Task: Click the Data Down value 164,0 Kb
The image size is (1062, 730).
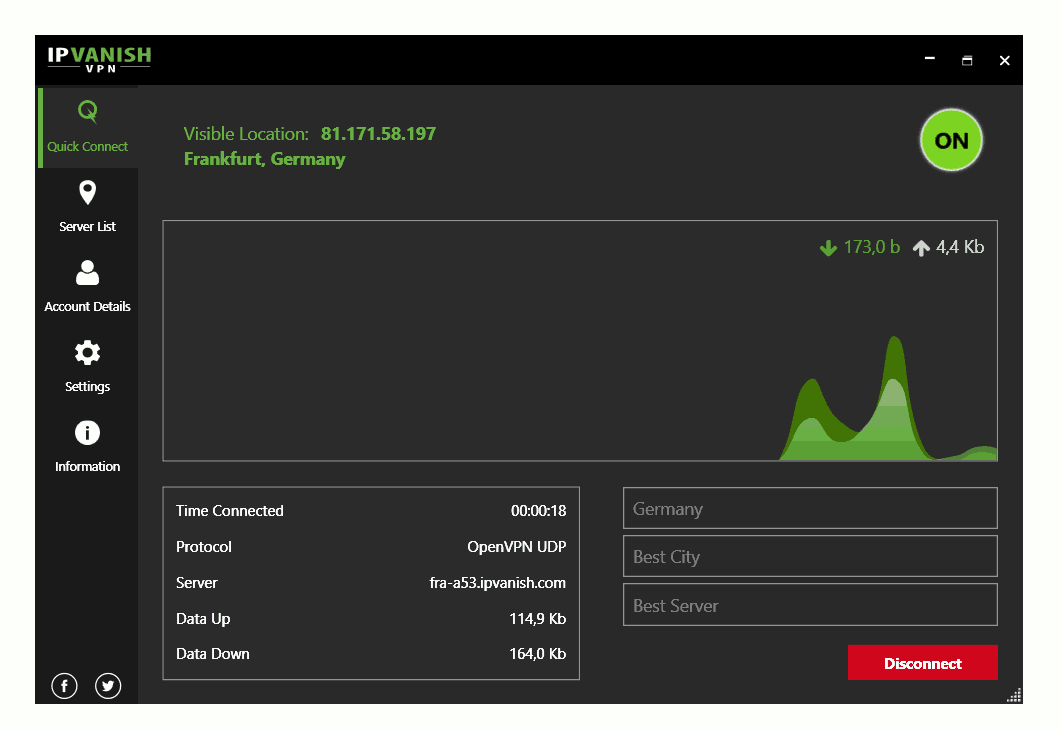Action: 538,653
